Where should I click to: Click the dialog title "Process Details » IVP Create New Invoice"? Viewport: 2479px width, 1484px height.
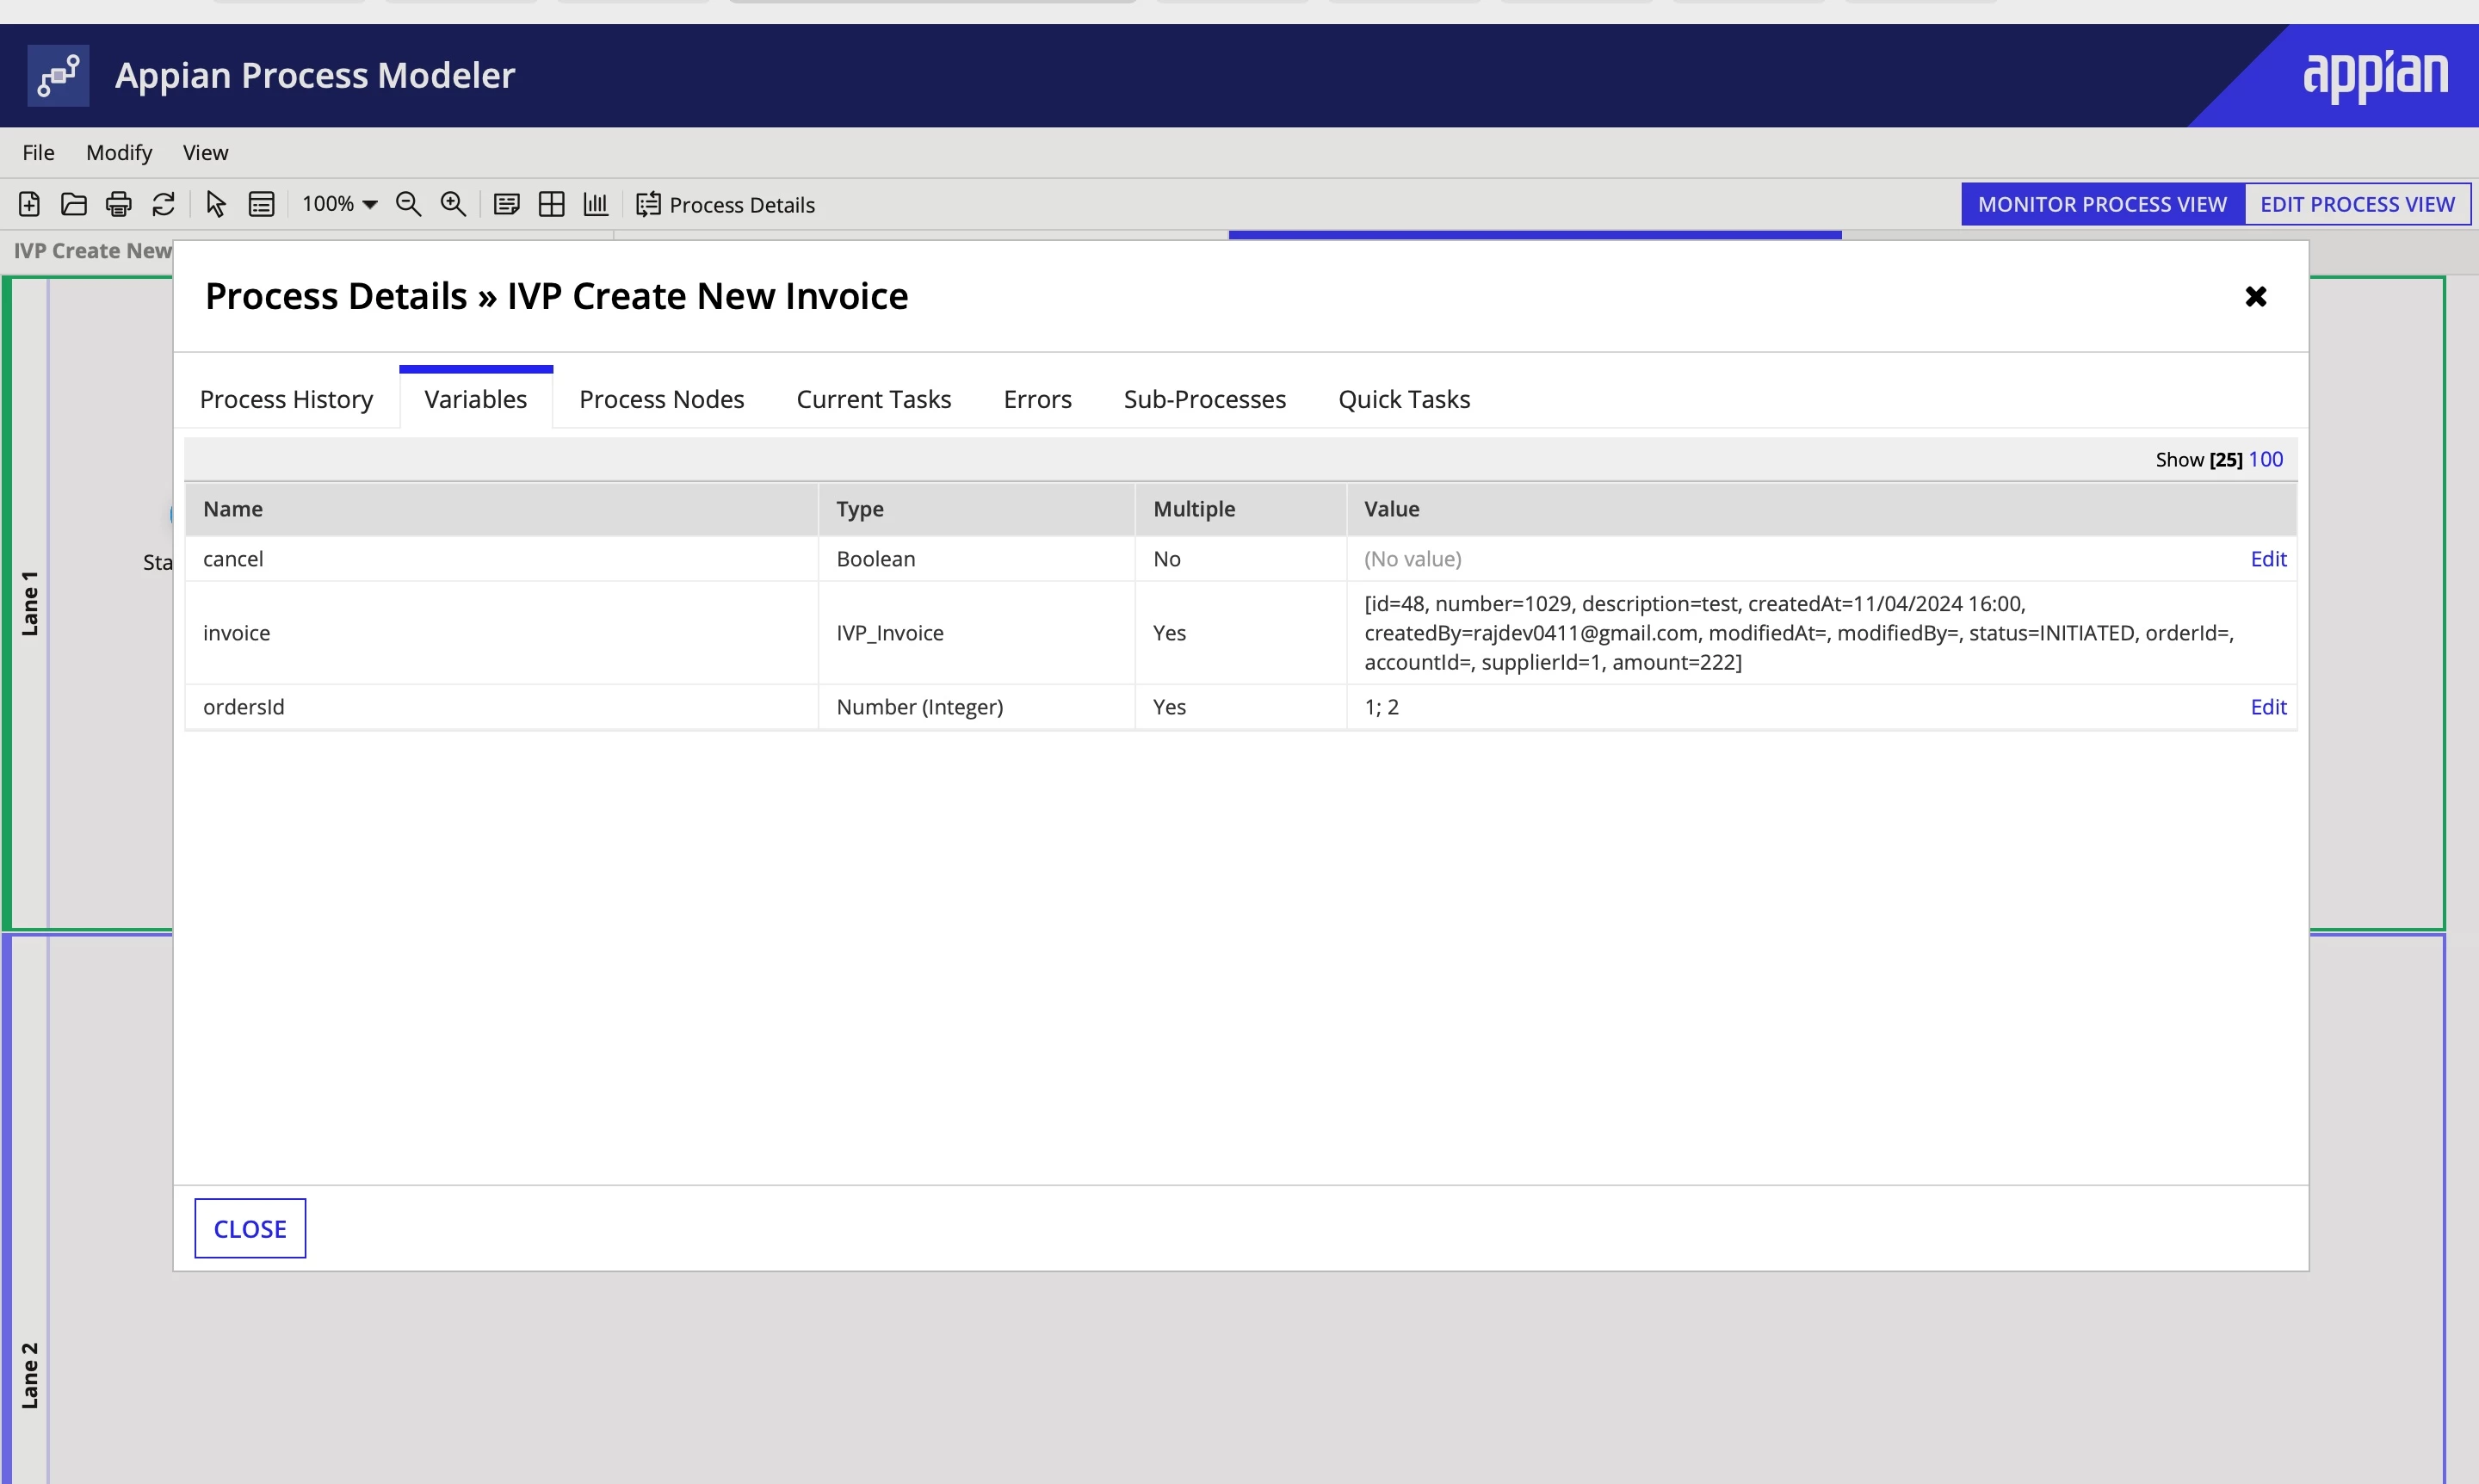(x=556, y=296)
